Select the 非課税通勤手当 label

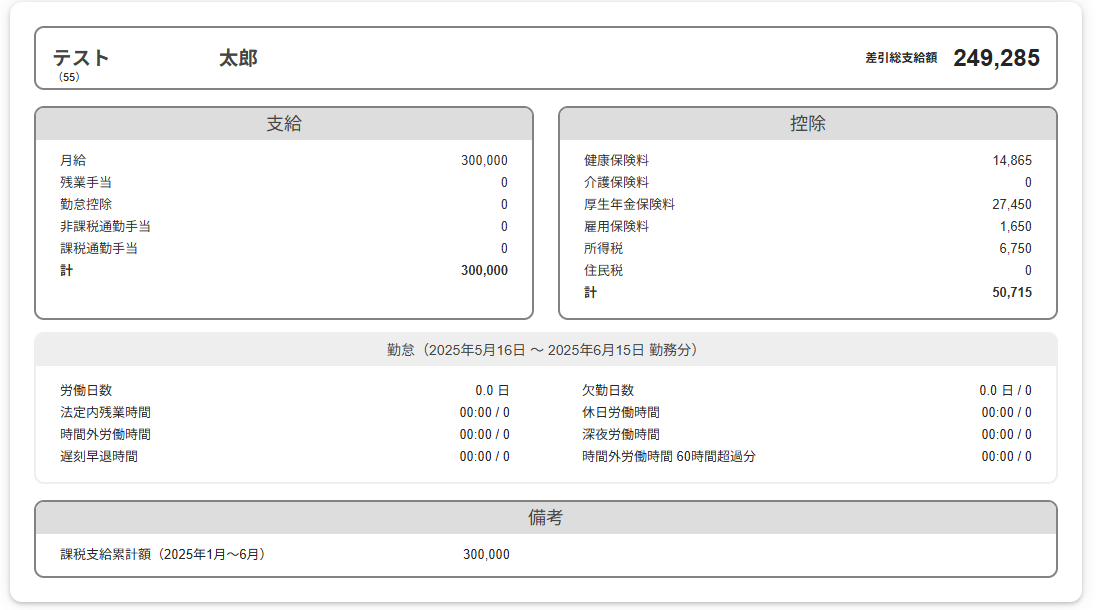(x=105, y=227)
